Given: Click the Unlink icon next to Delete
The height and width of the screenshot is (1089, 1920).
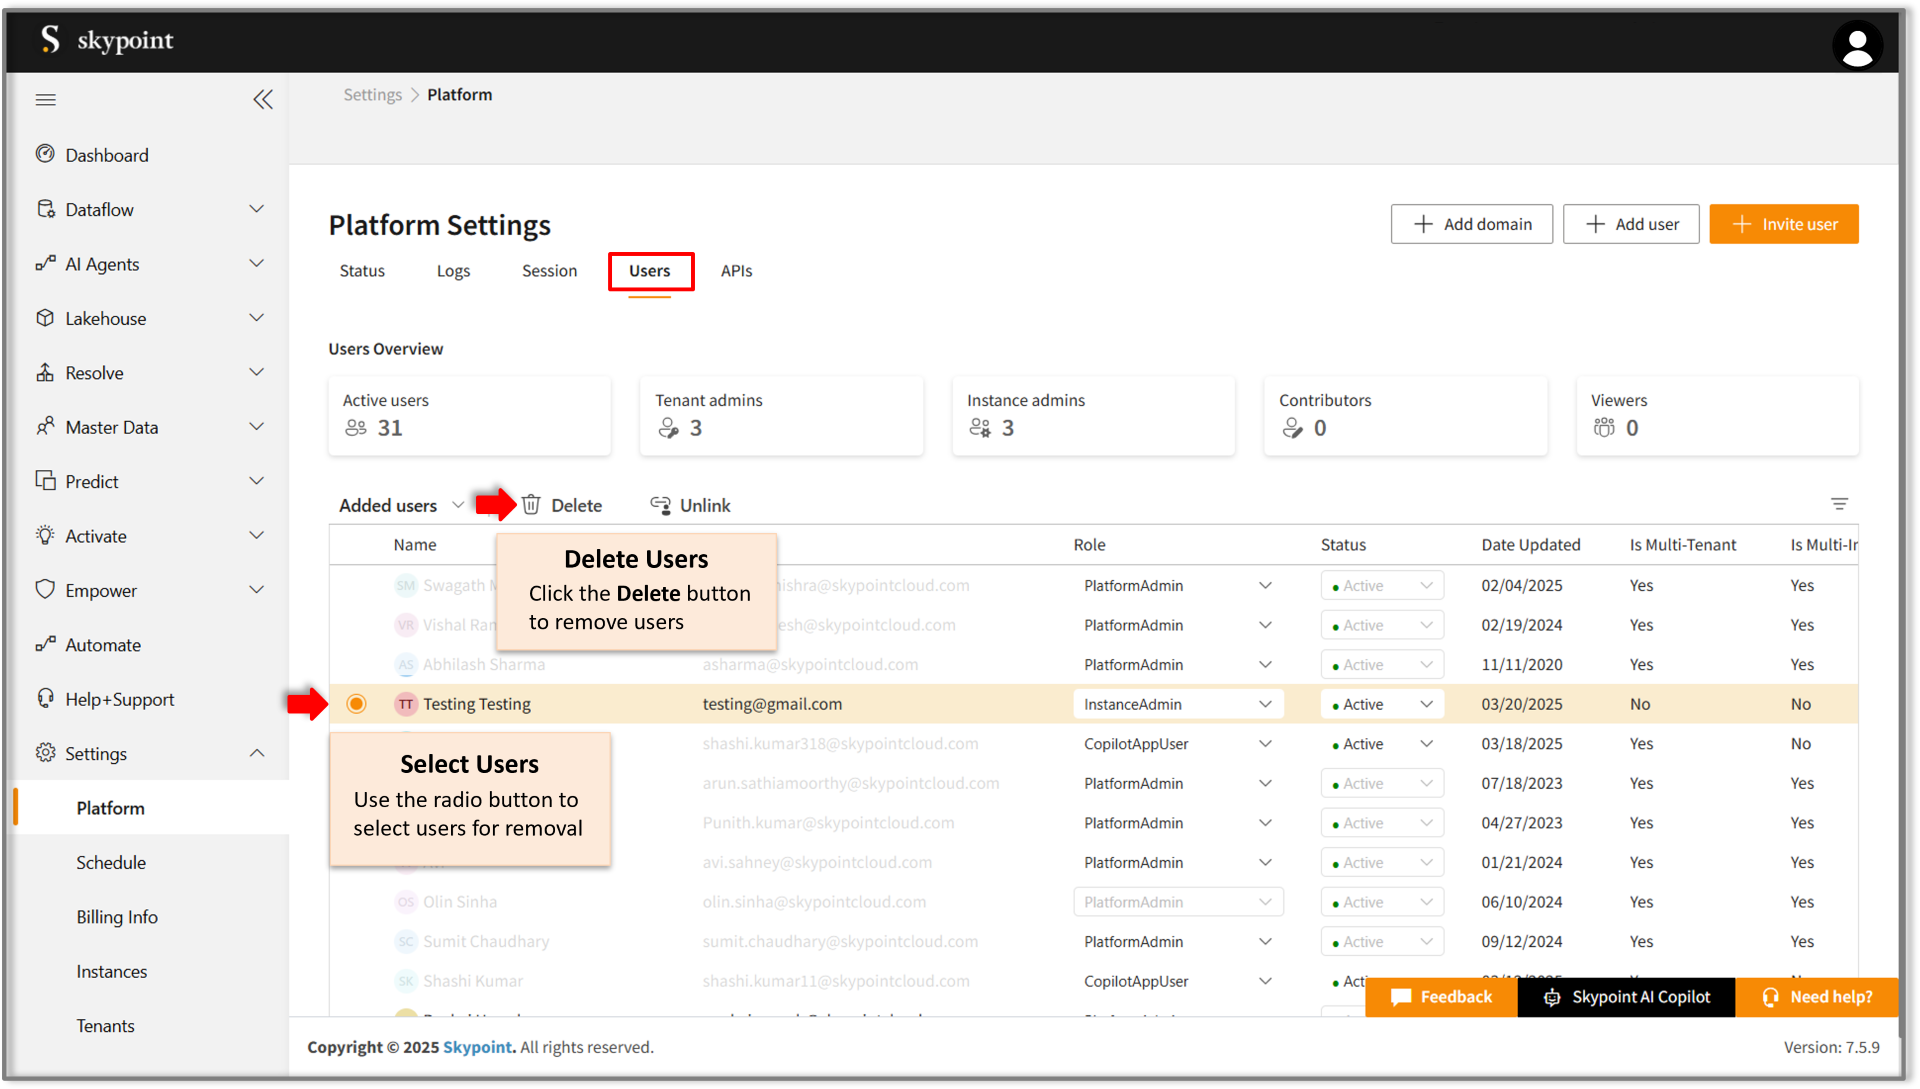Looking at the screenshot, I should pos(661,505).
